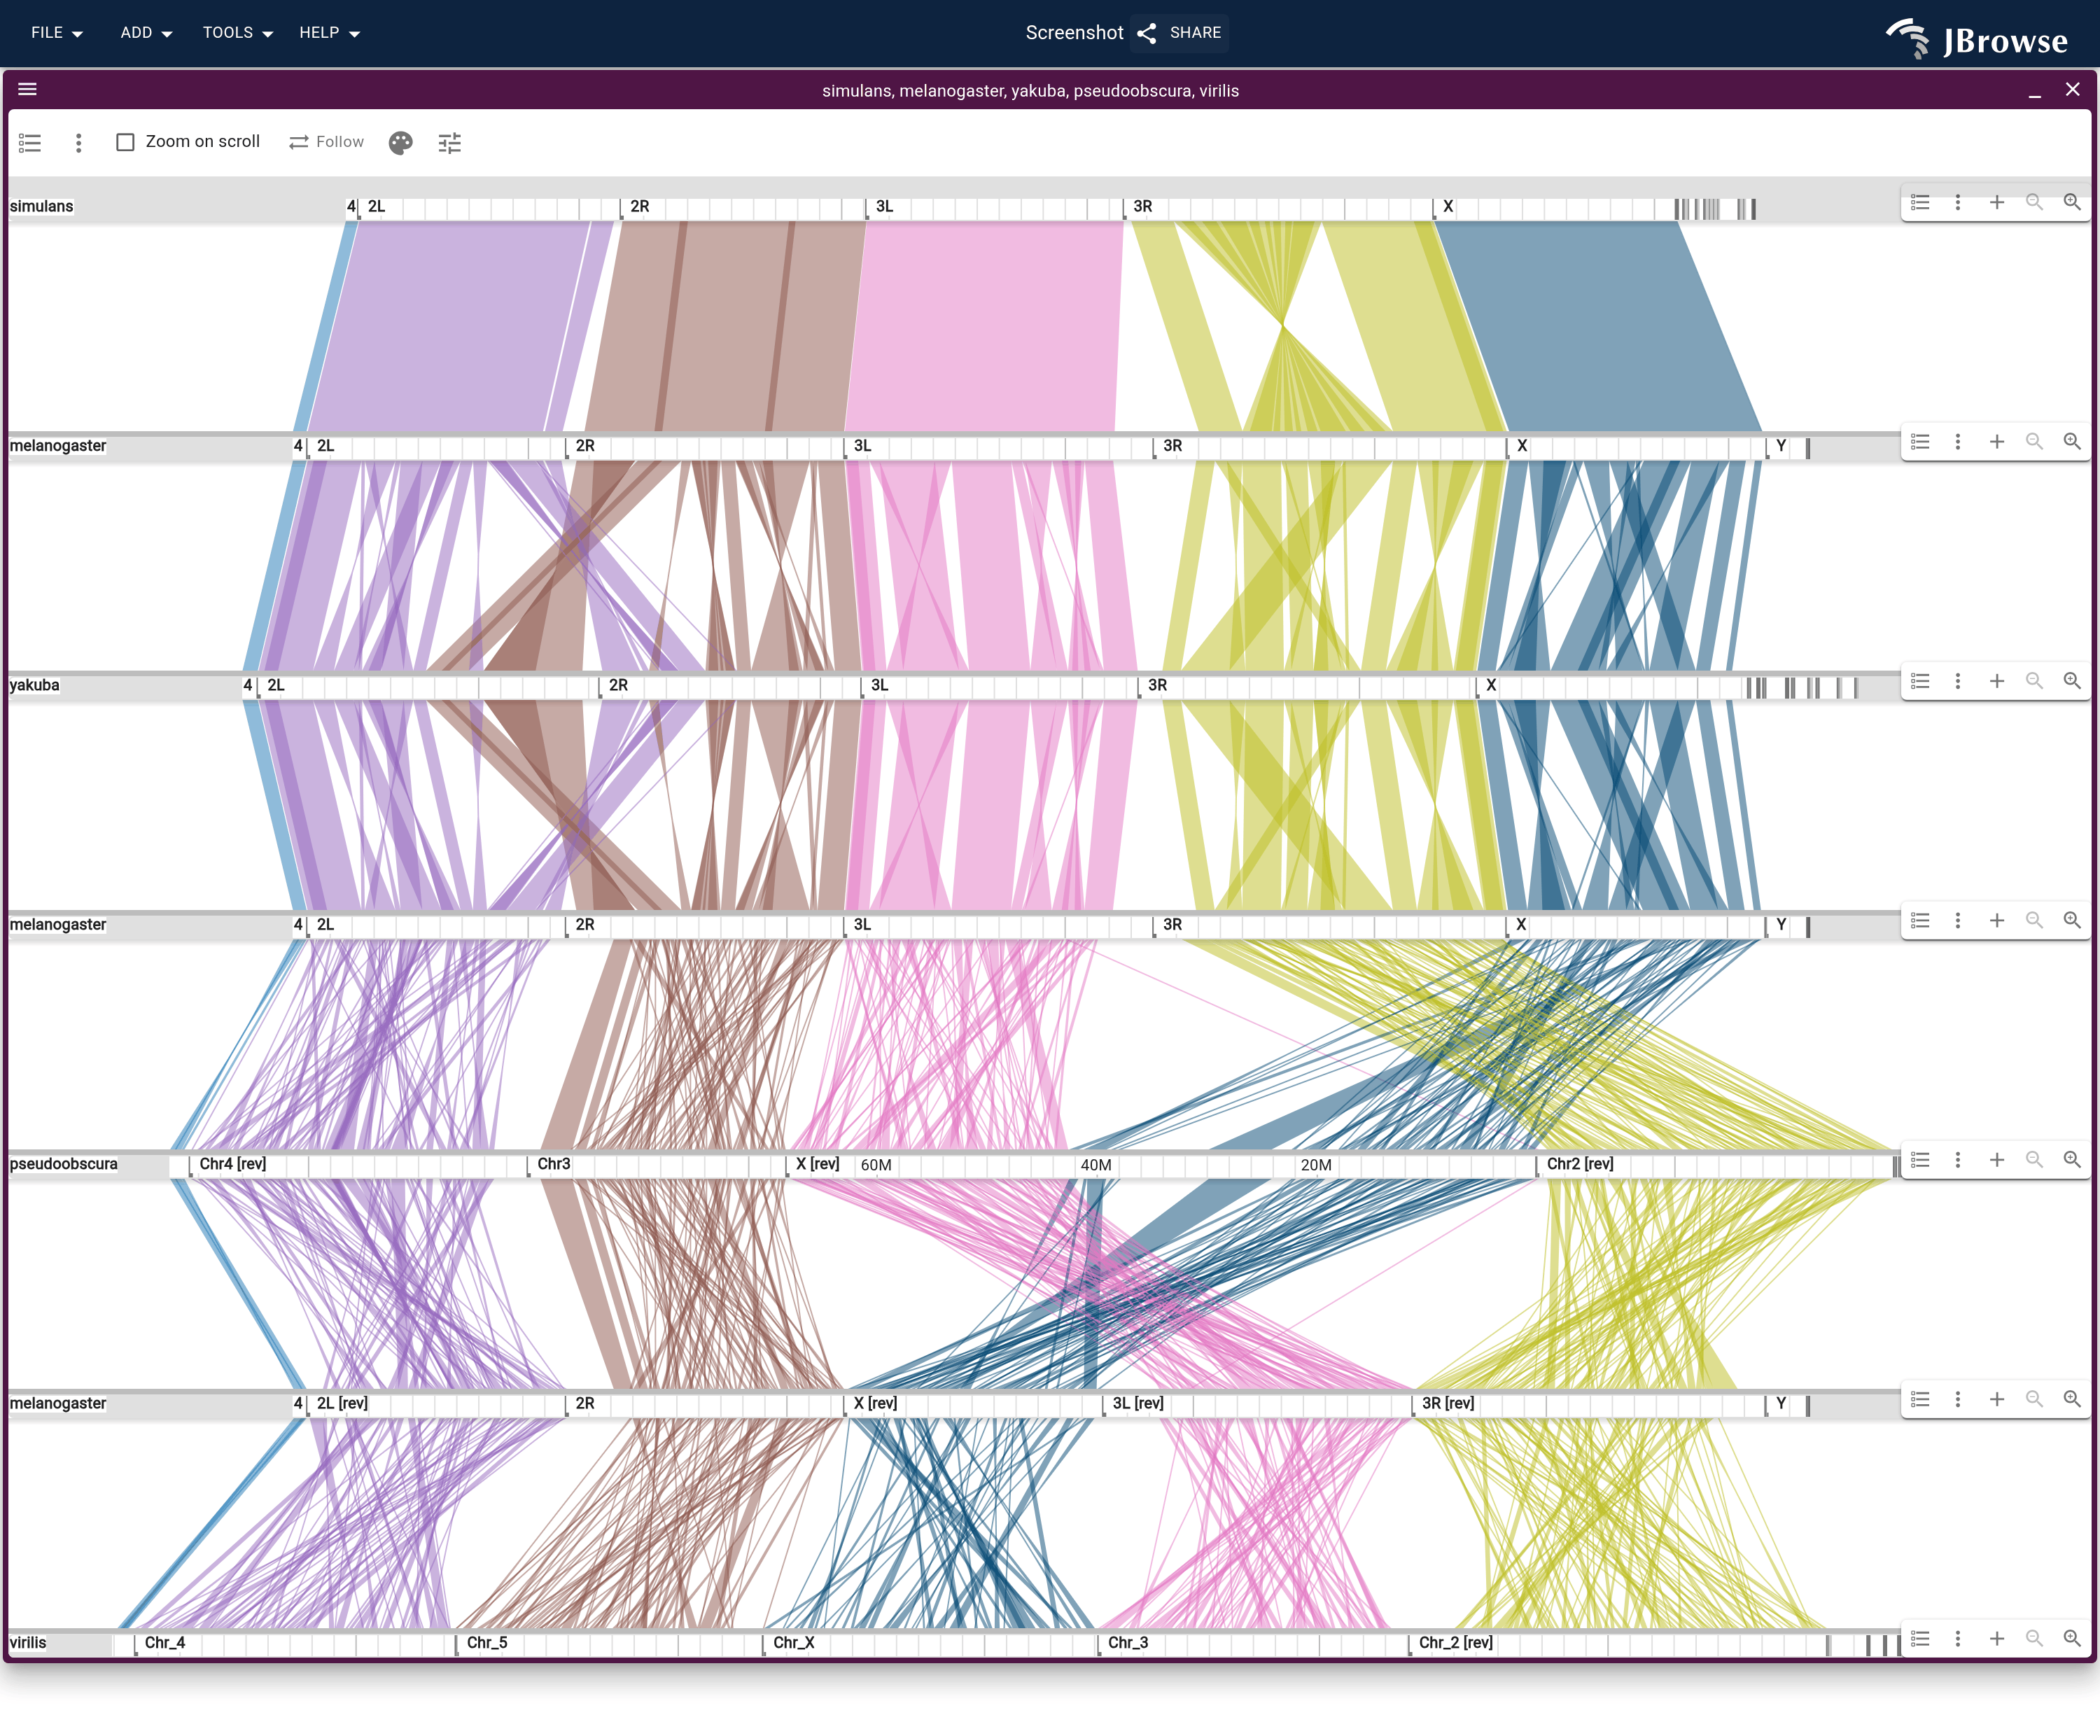2100x1736 pixels.
Task: Click the share icon next to Screenshot
Action: coord(1147,33)
